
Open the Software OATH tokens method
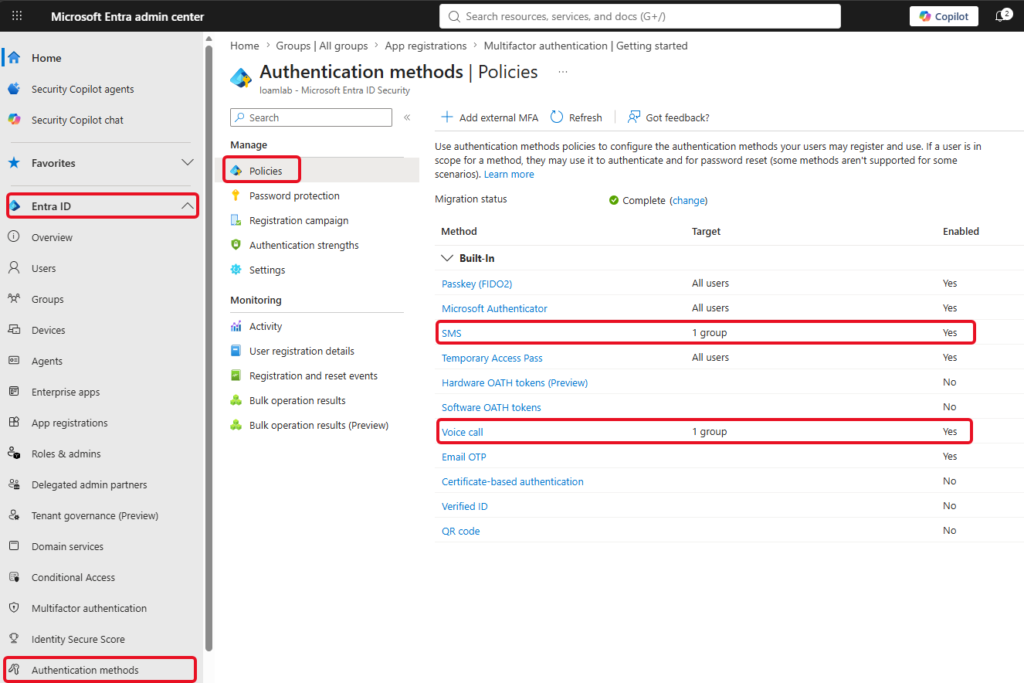[491, 407]
